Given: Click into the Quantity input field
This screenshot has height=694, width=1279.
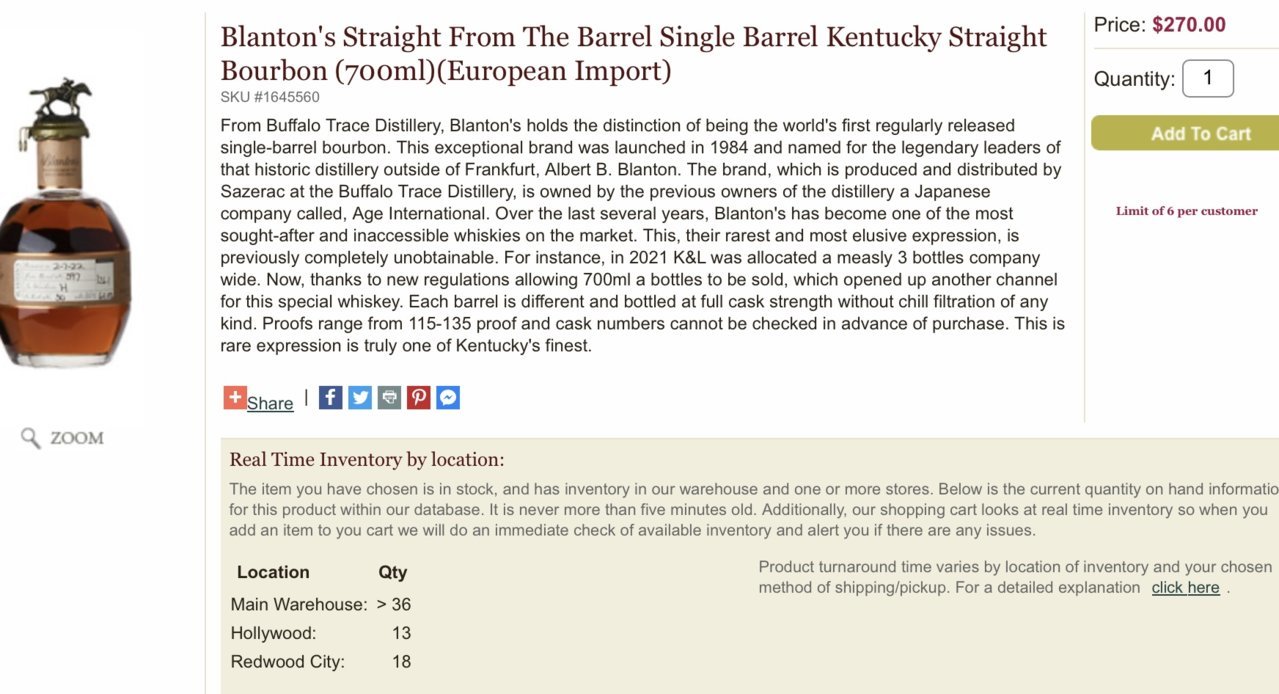Looking at the screenshot, I should click(x=1208, y=78).
